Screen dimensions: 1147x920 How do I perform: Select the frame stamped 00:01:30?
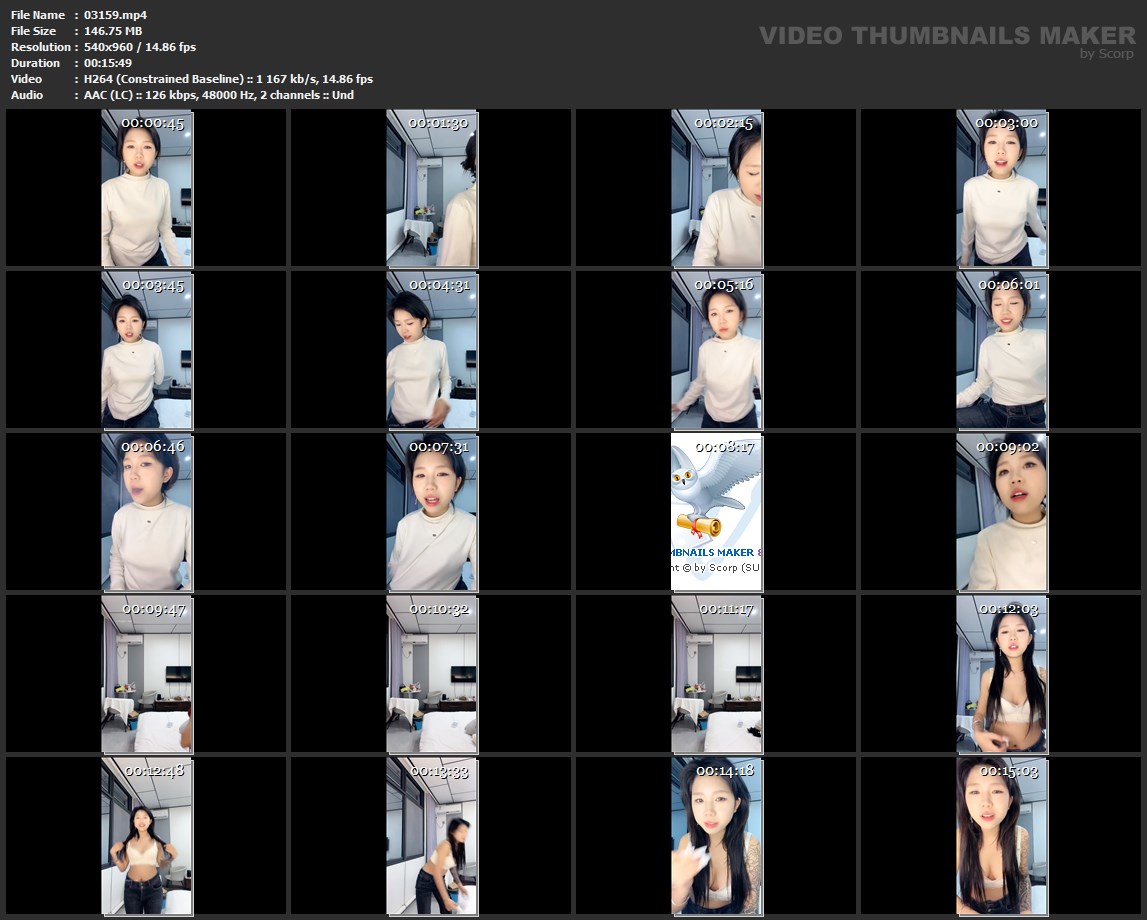tap(432, 188)
